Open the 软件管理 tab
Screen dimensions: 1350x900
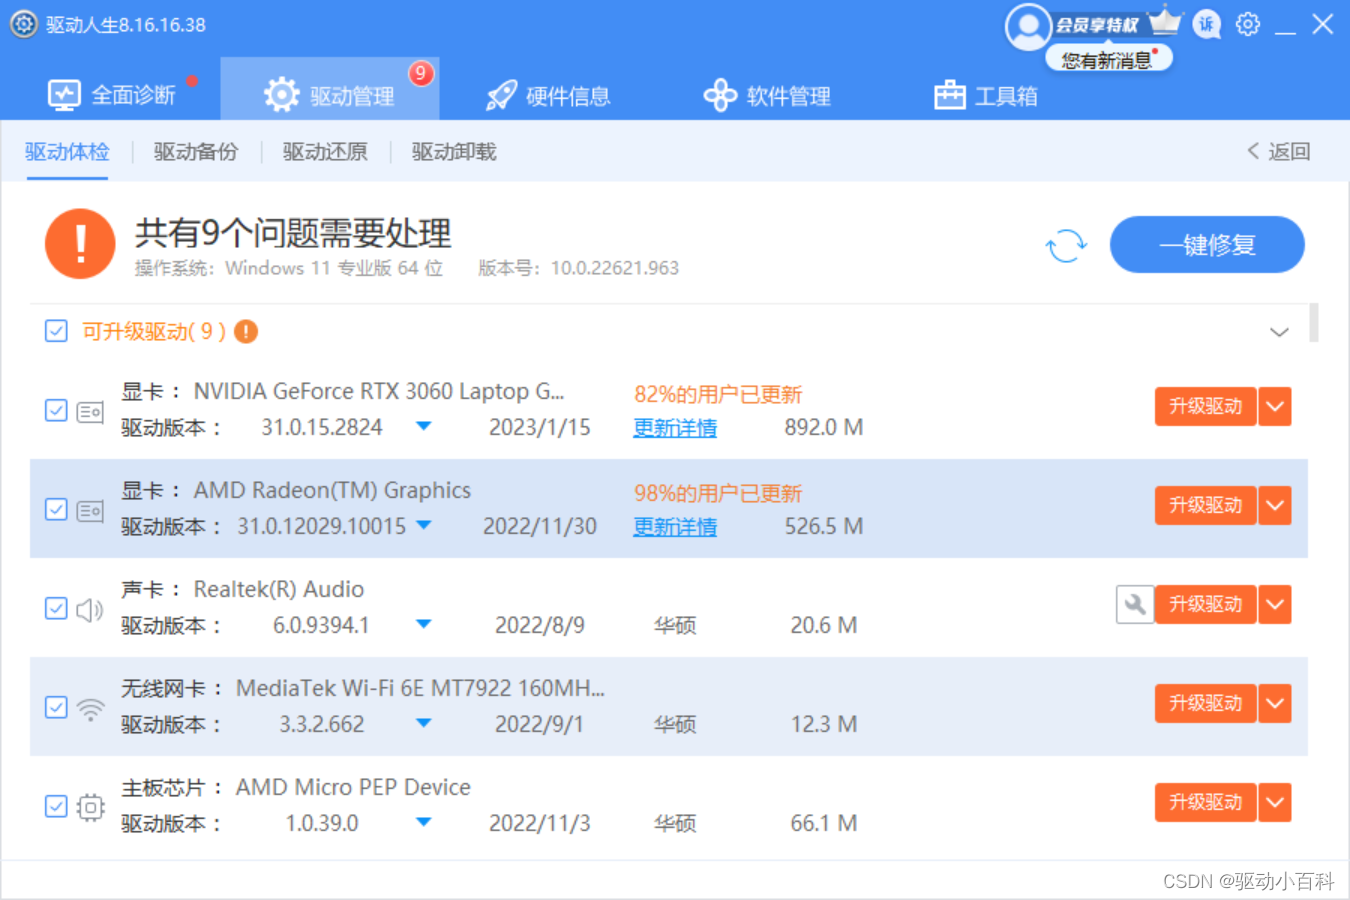767,96
